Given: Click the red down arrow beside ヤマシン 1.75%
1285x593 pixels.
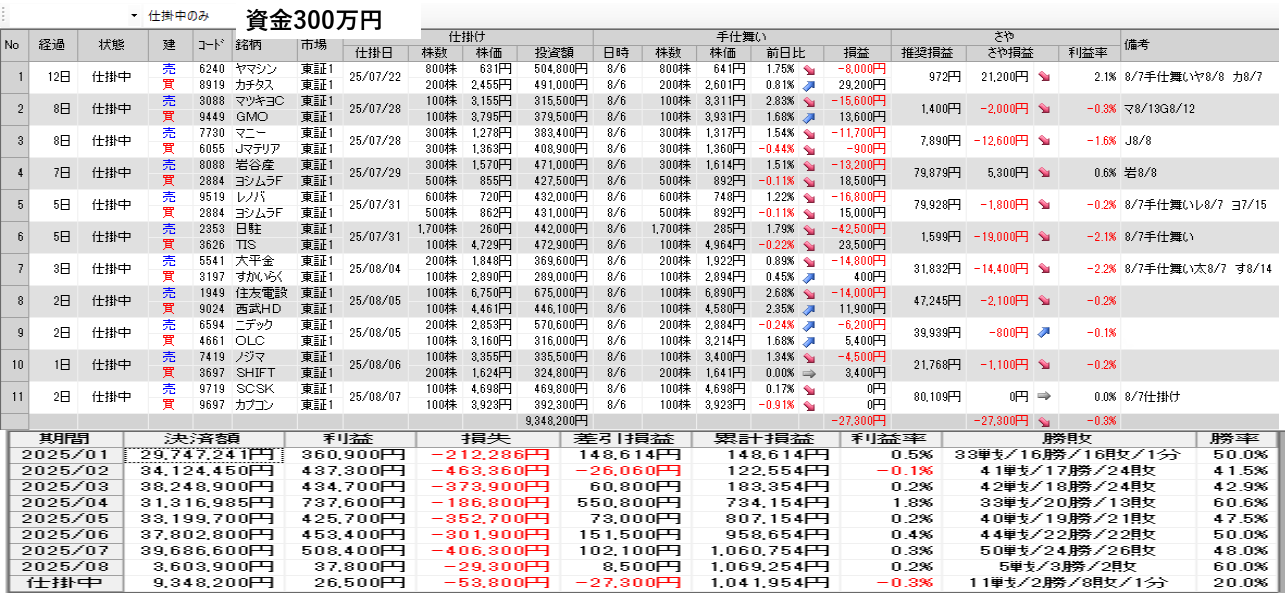Looking at the screenshot, I should tap(808, 70).
